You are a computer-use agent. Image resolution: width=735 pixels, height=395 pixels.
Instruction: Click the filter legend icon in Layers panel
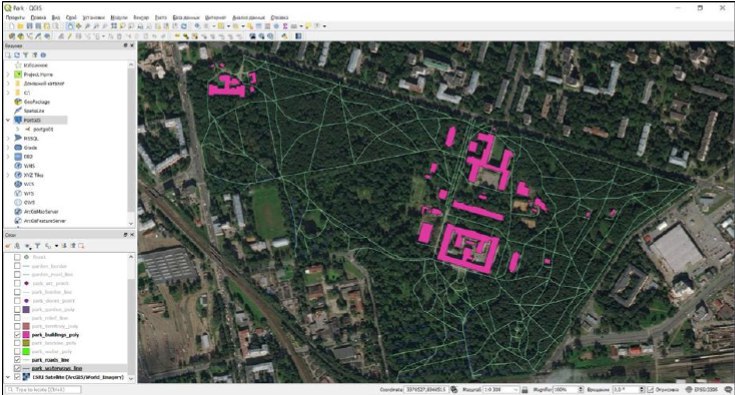38,246
